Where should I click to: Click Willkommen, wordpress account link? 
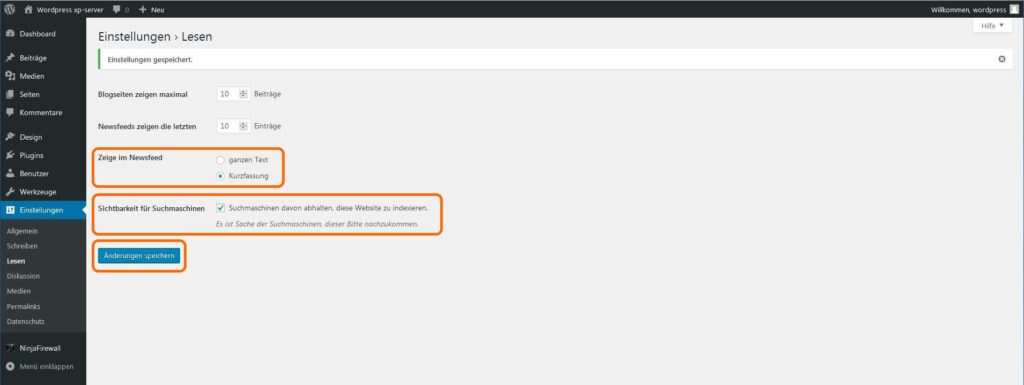pyautogui.click(x=967, y=10)
